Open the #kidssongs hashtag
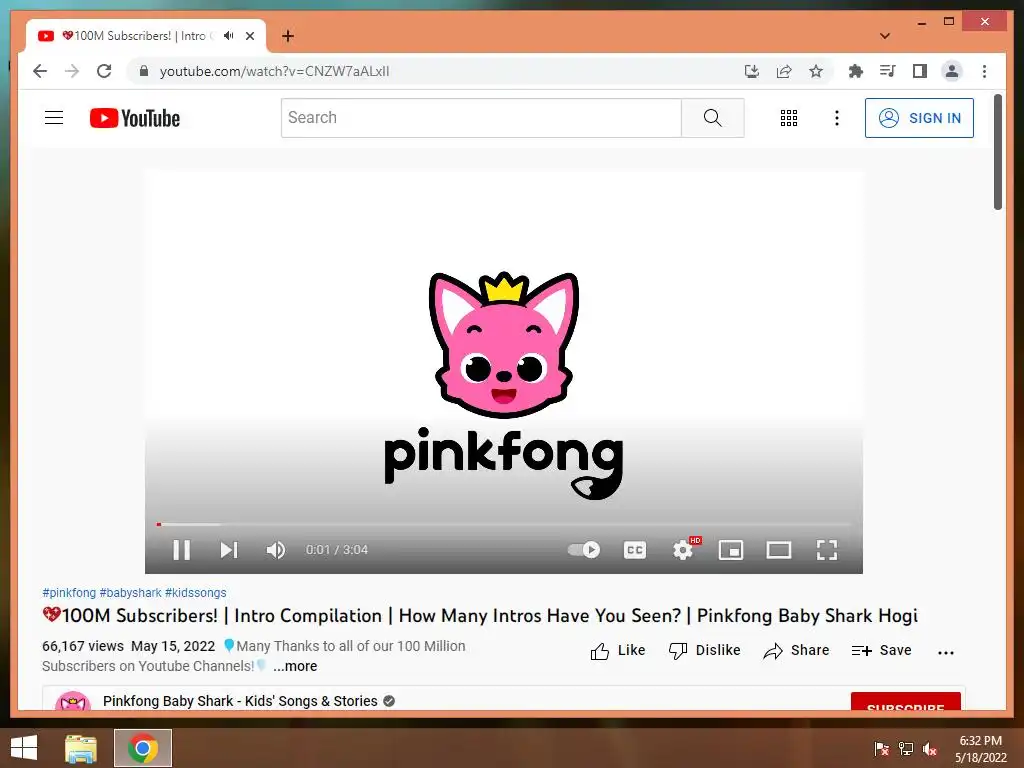Viewport: 1024px width, 768px height. coord(195,592)
